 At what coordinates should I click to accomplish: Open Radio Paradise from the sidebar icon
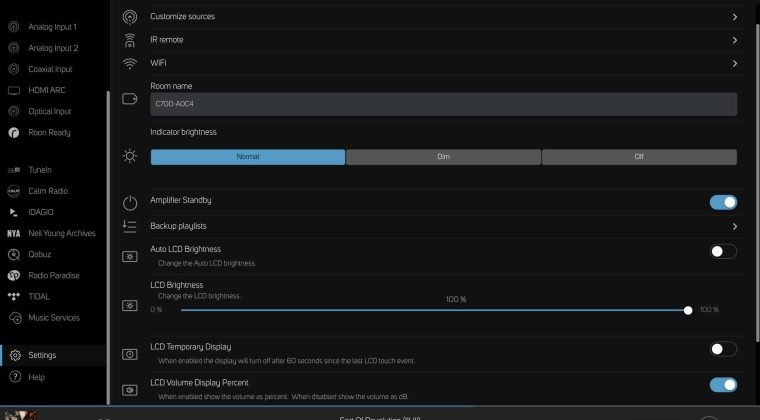coord(14,276)
